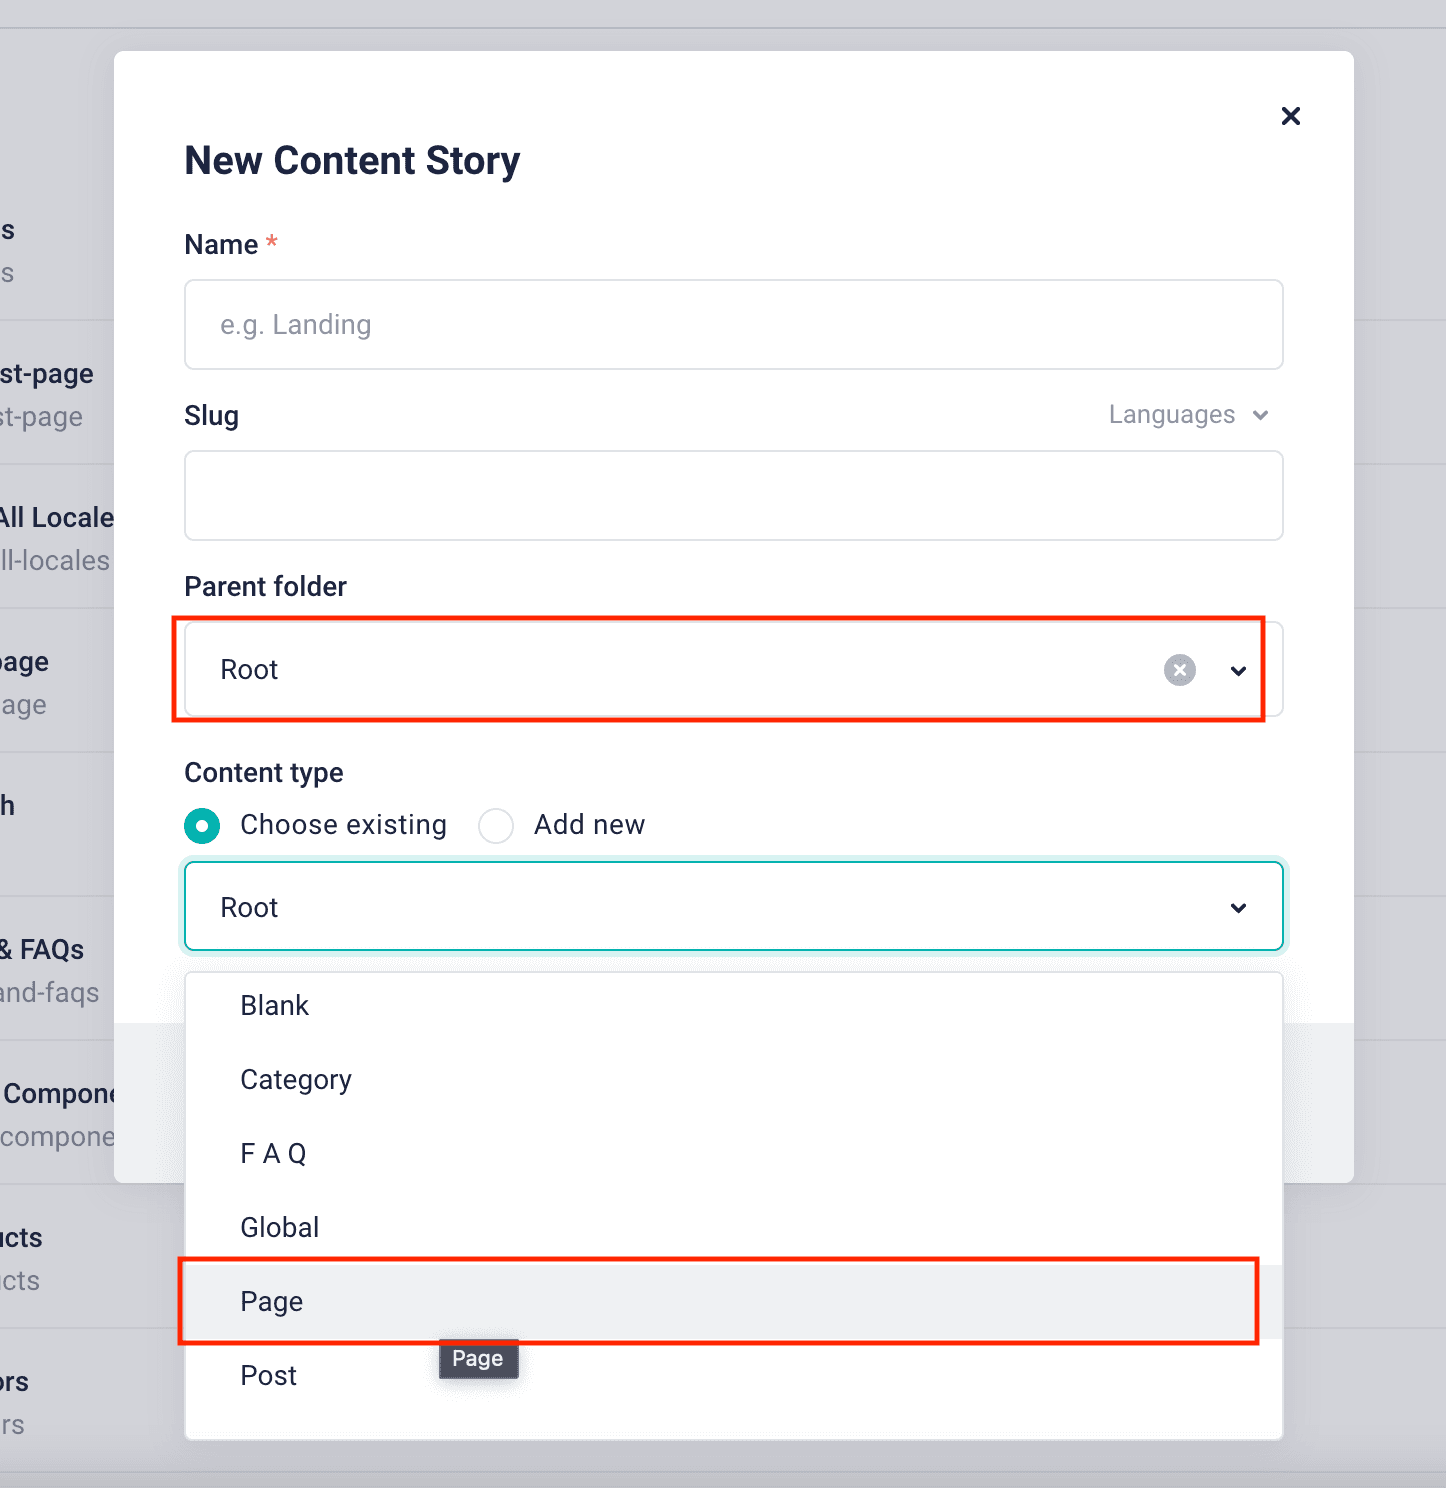
Task: Choose Blank from the content type list
Action: [733, 1006]
